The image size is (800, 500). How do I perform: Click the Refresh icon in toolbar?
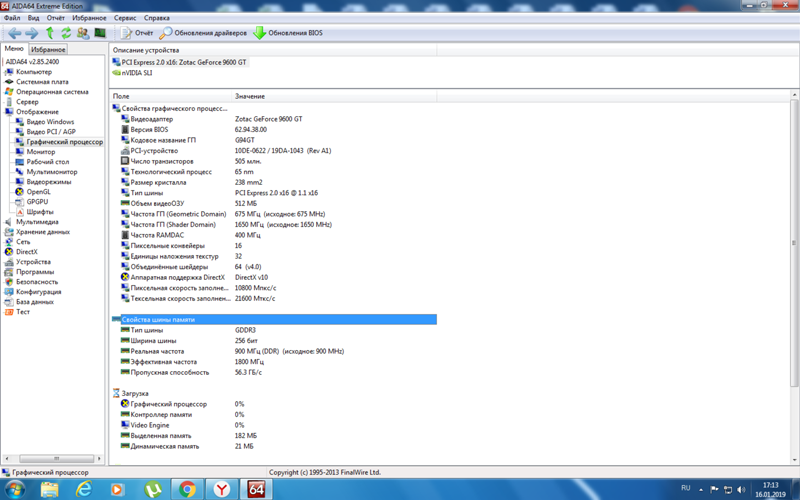pyautogui.click(x=66, y=33)
